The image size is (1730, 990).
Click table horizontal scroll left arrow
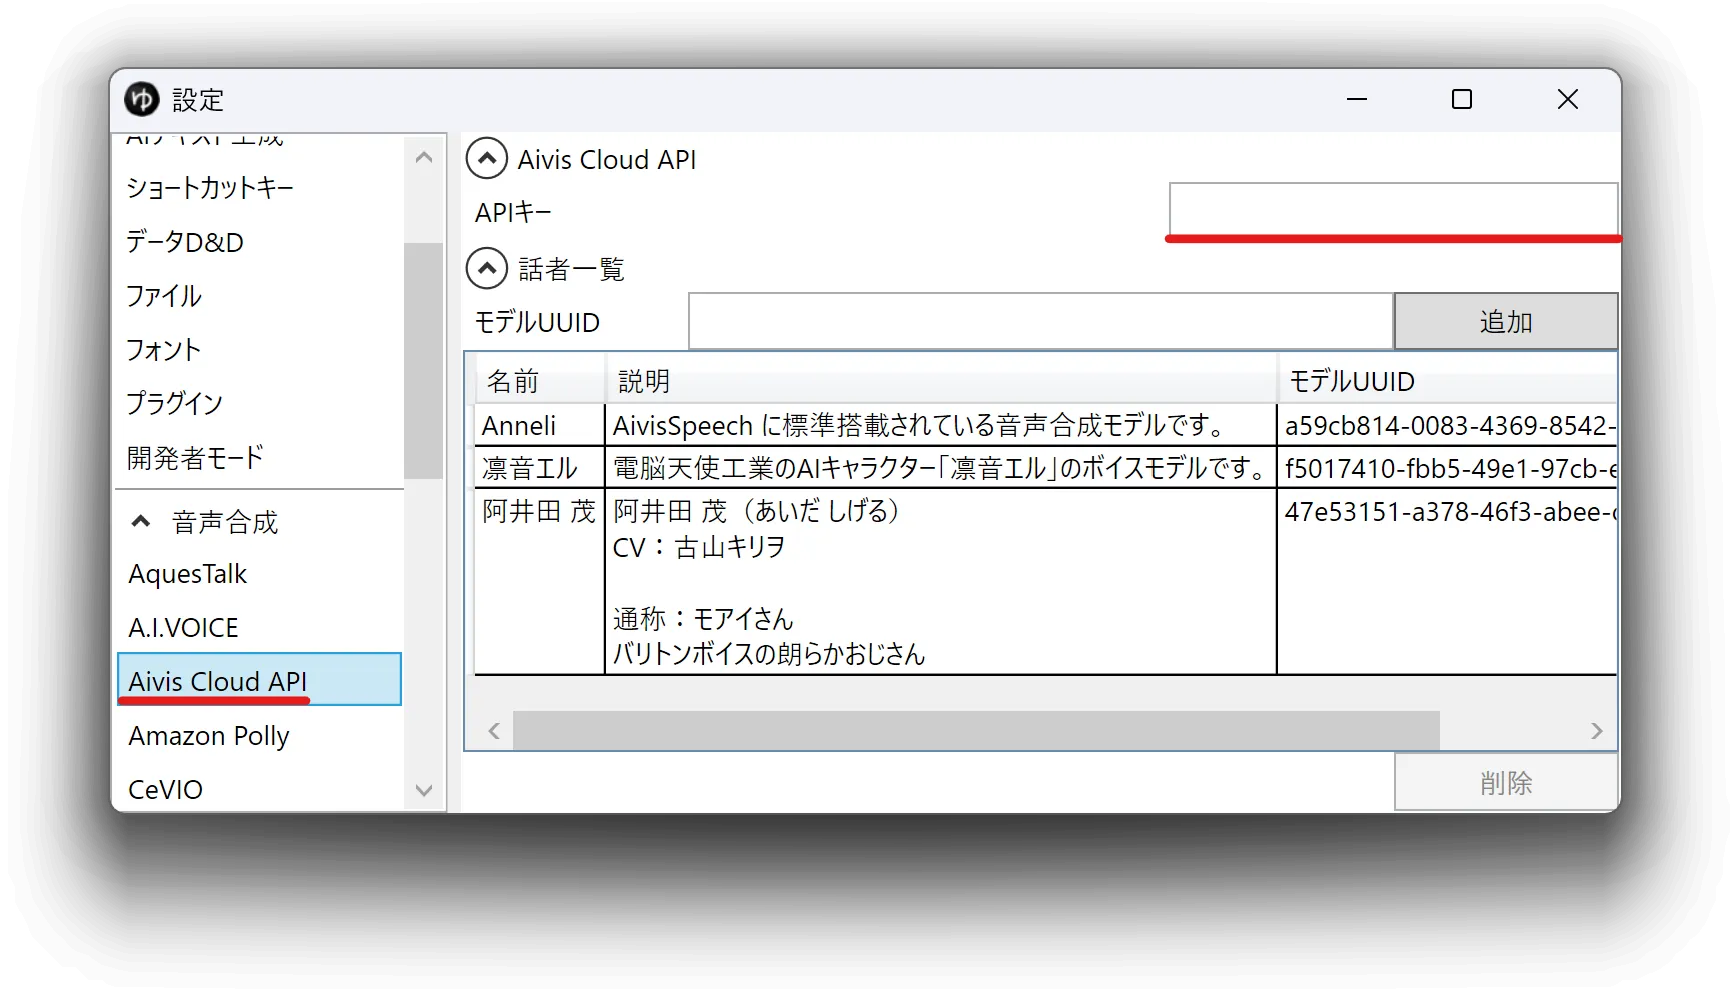494,731
